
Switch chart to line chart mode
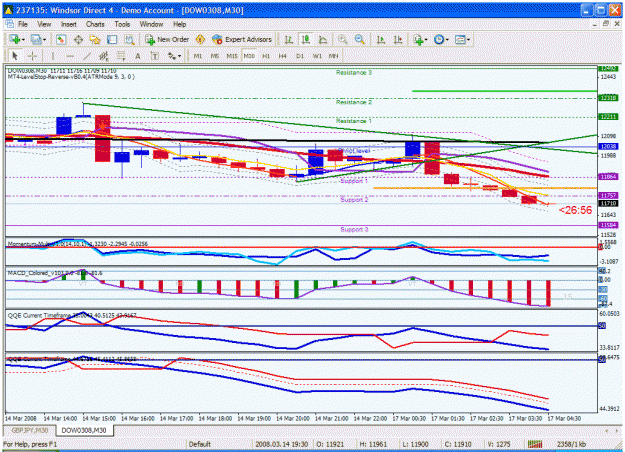click(323, 39)
